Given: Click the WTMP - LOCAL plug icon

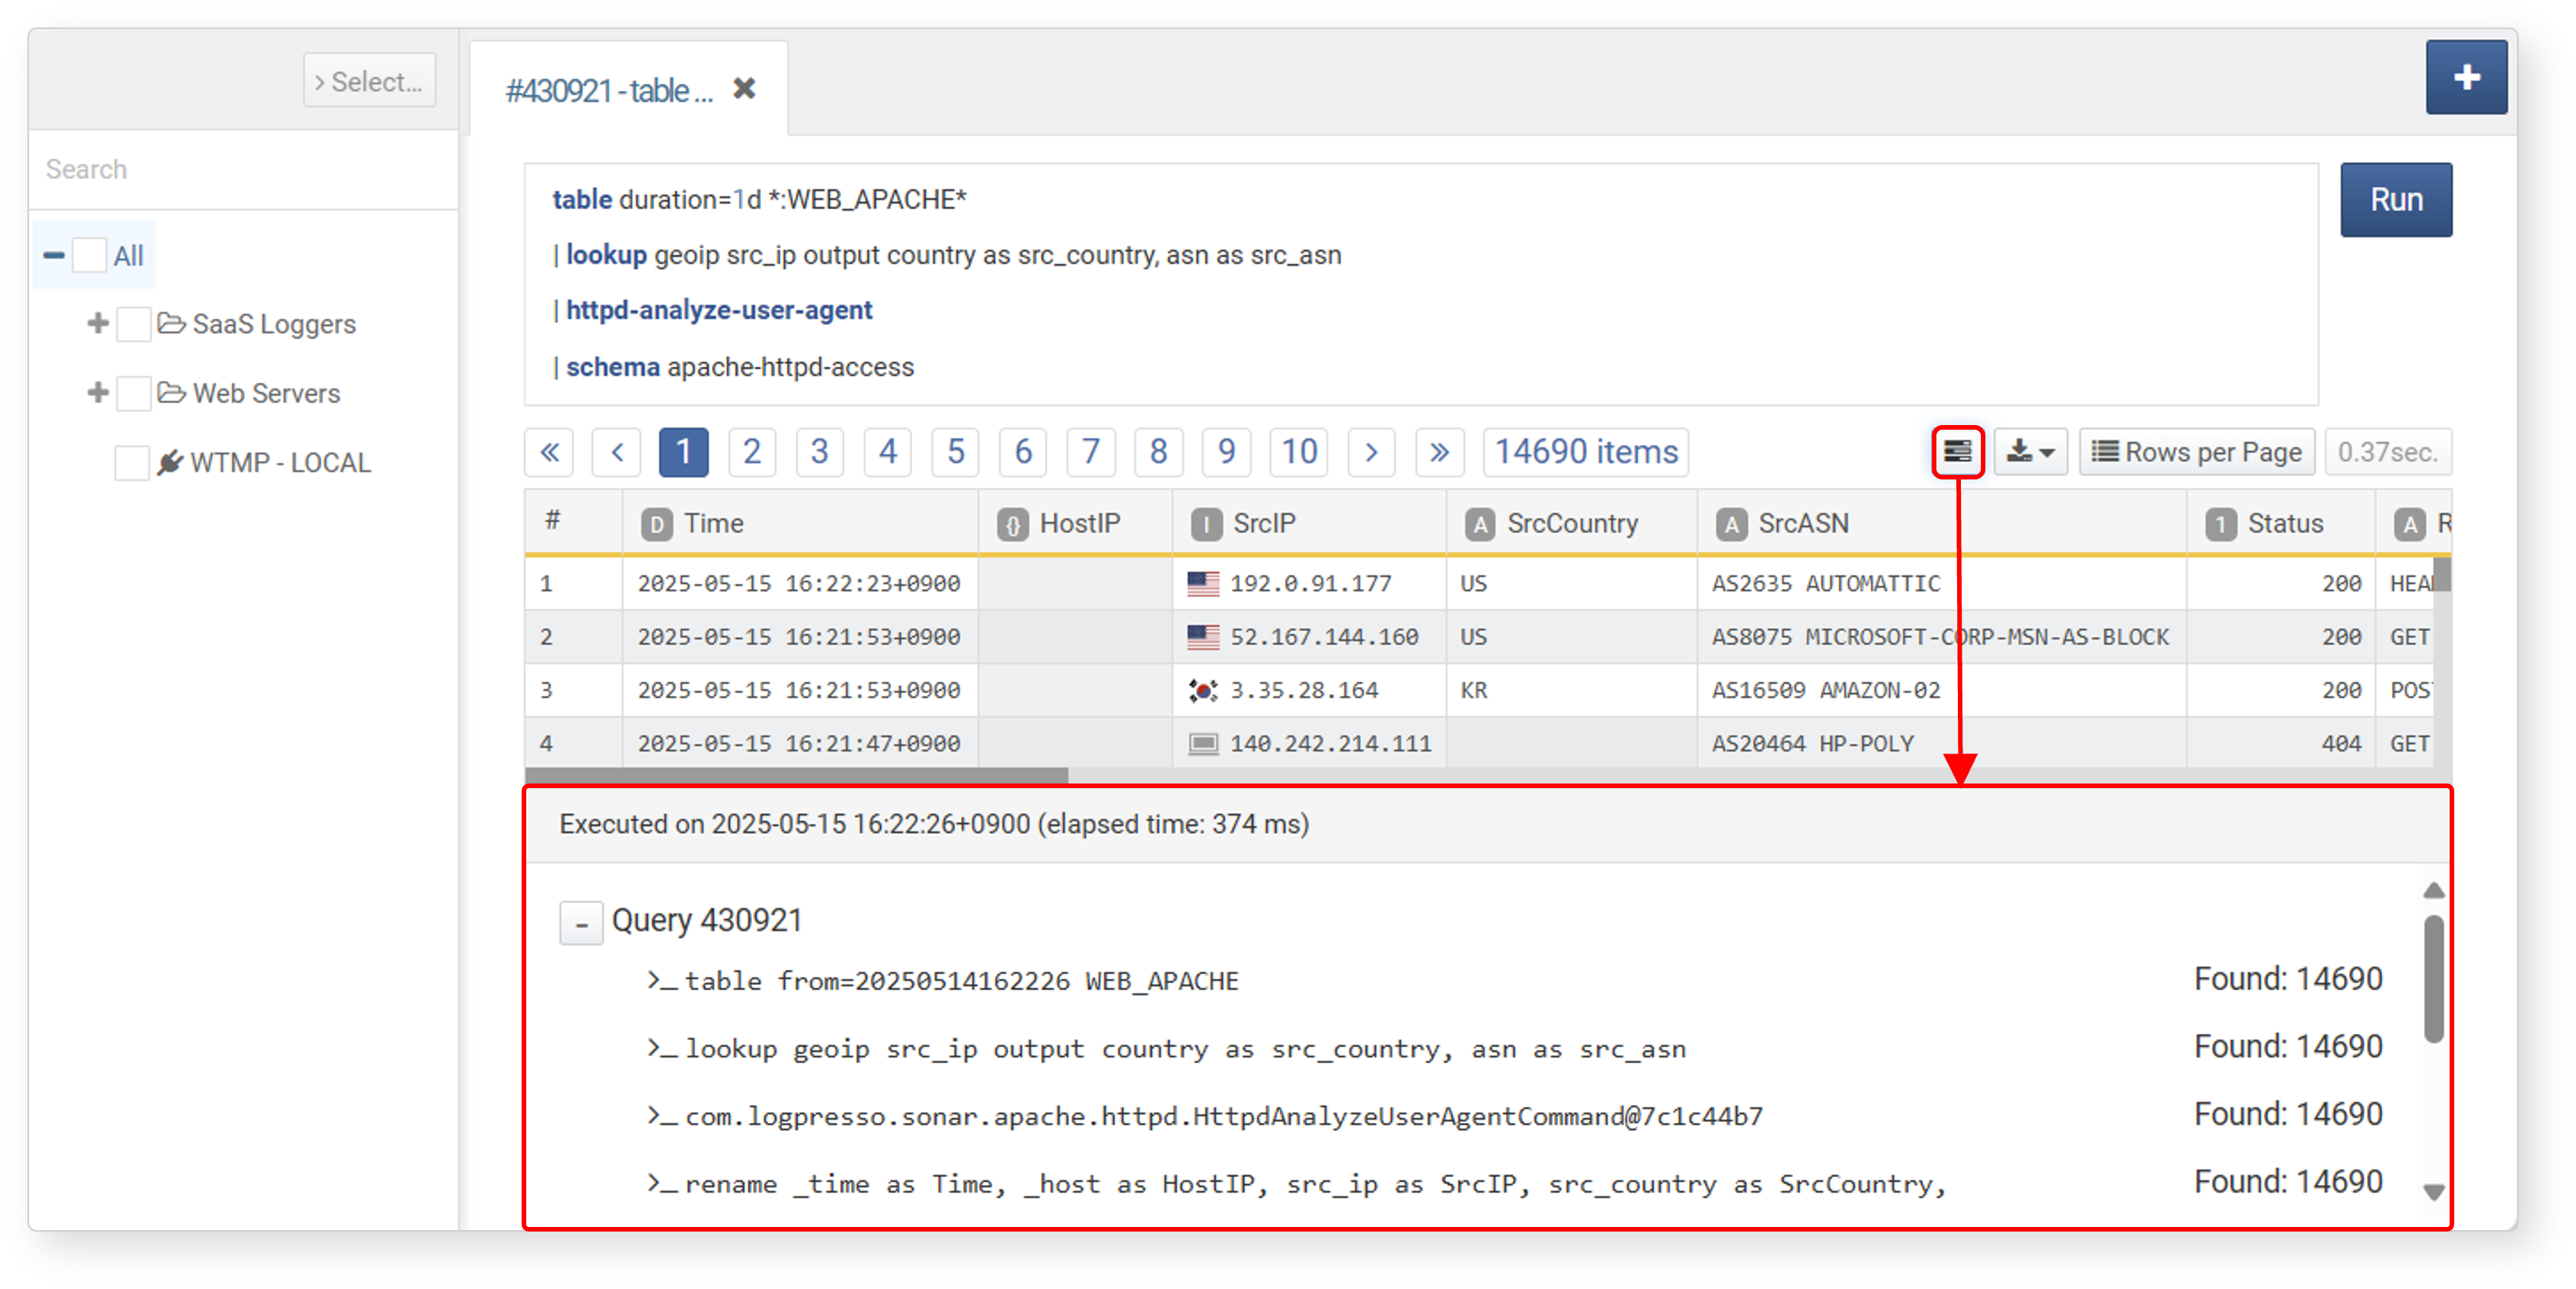Looking at the screenshot, I should click(170, 462).
